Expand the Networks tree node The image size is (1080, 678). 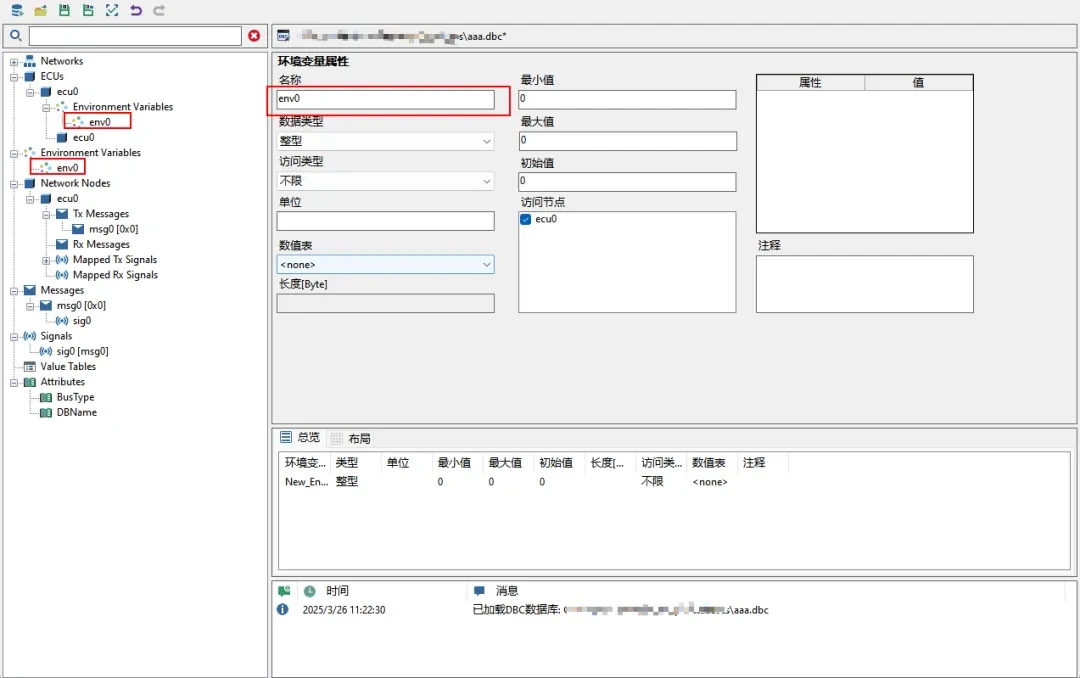pos(15,62)
